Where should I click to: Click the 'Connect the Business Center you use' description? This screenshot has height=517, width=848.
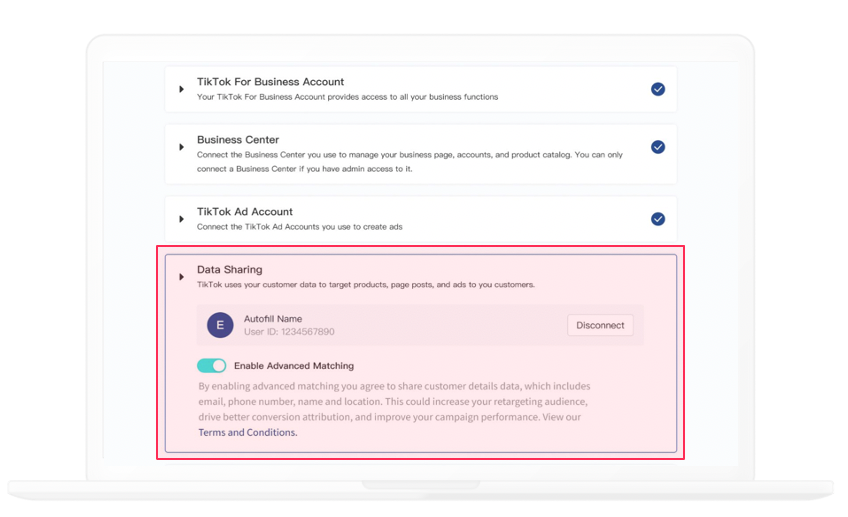coord(410,162)
